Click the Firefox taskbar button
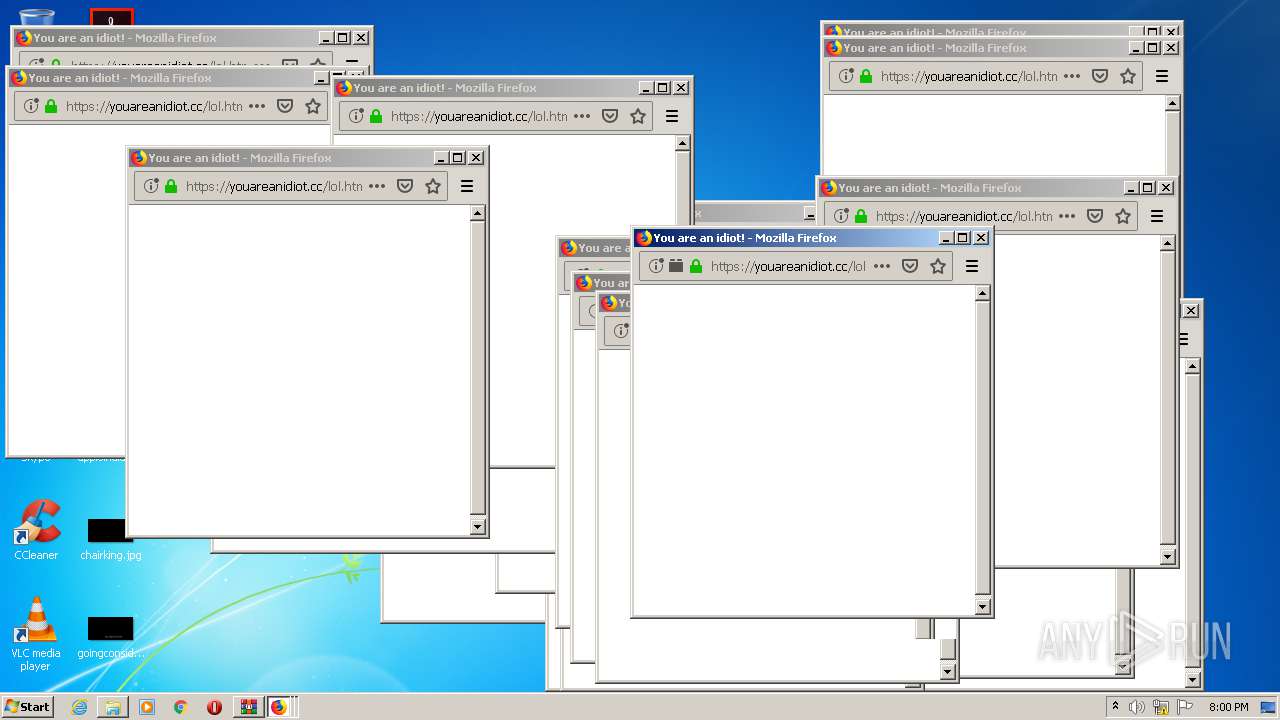 (x=279, y=707)
